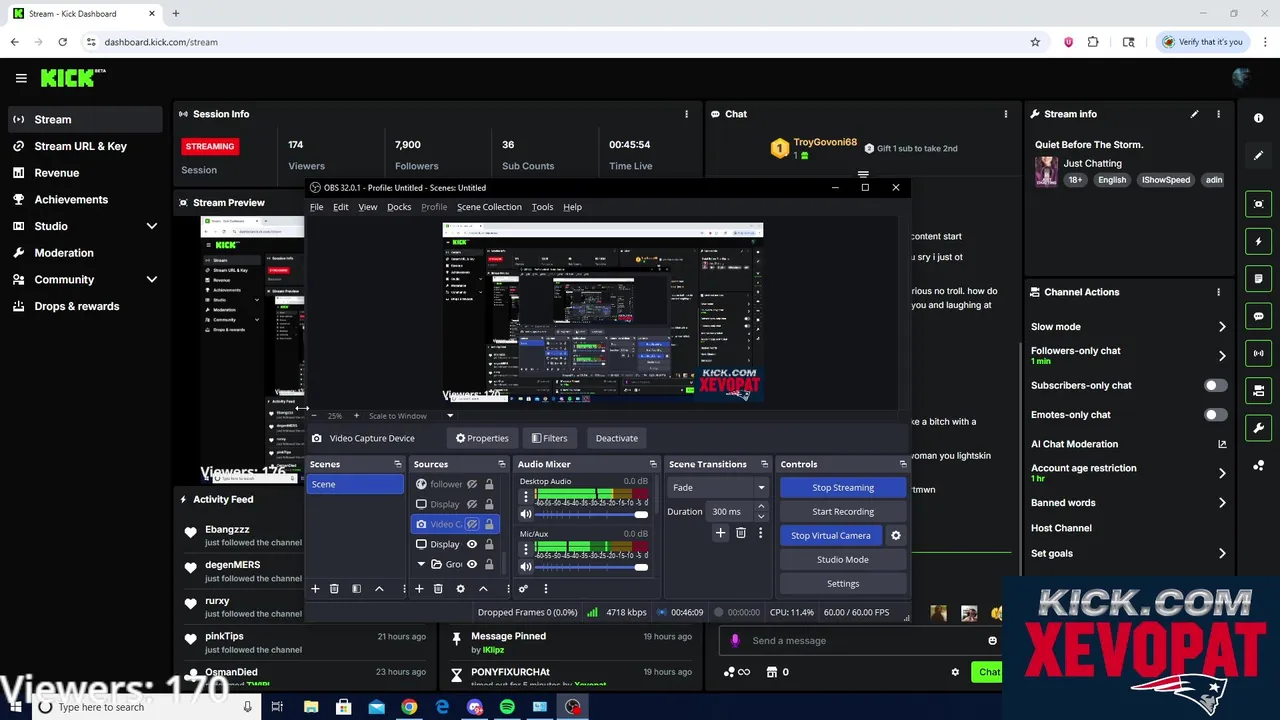Add a new scene in OBS
1280x720 pixels.
click(315, 589)
